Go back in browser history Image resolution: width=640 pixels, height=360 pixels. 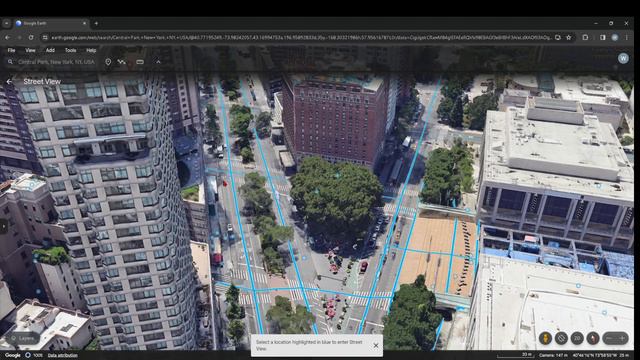[7, 37]
